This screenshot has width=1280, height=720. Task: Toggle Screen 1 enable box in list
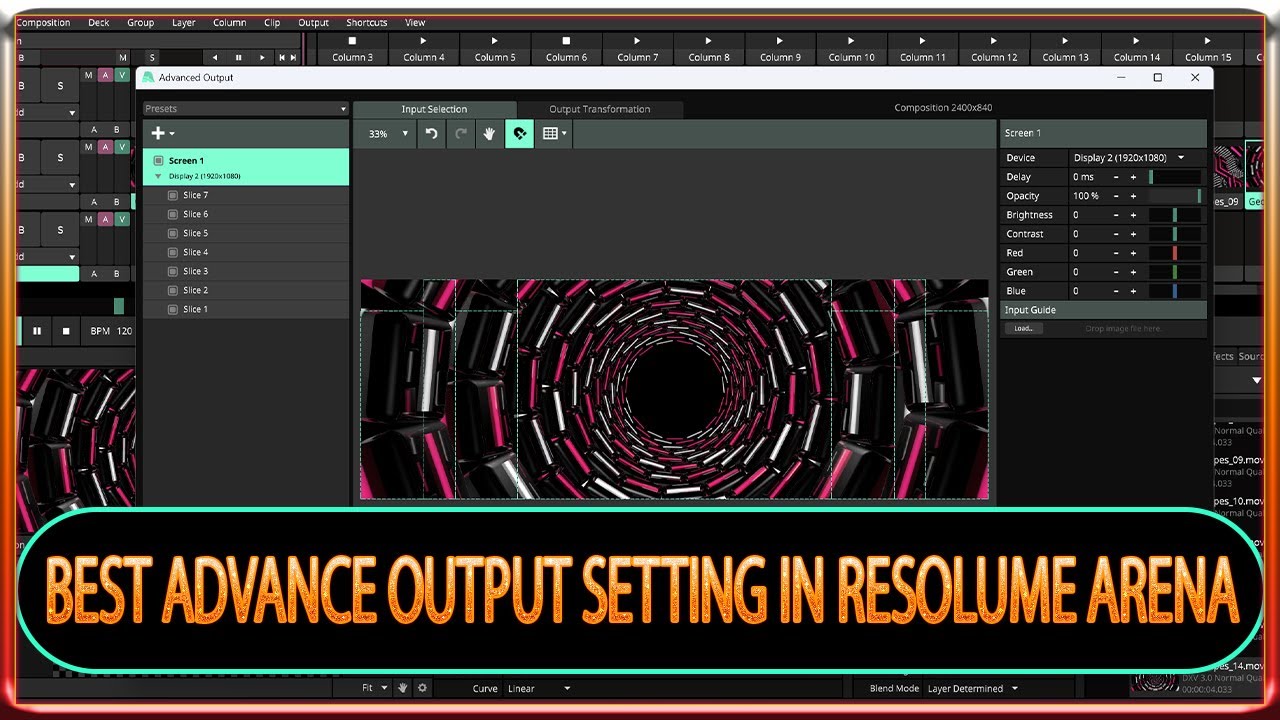tap(158, 160)
